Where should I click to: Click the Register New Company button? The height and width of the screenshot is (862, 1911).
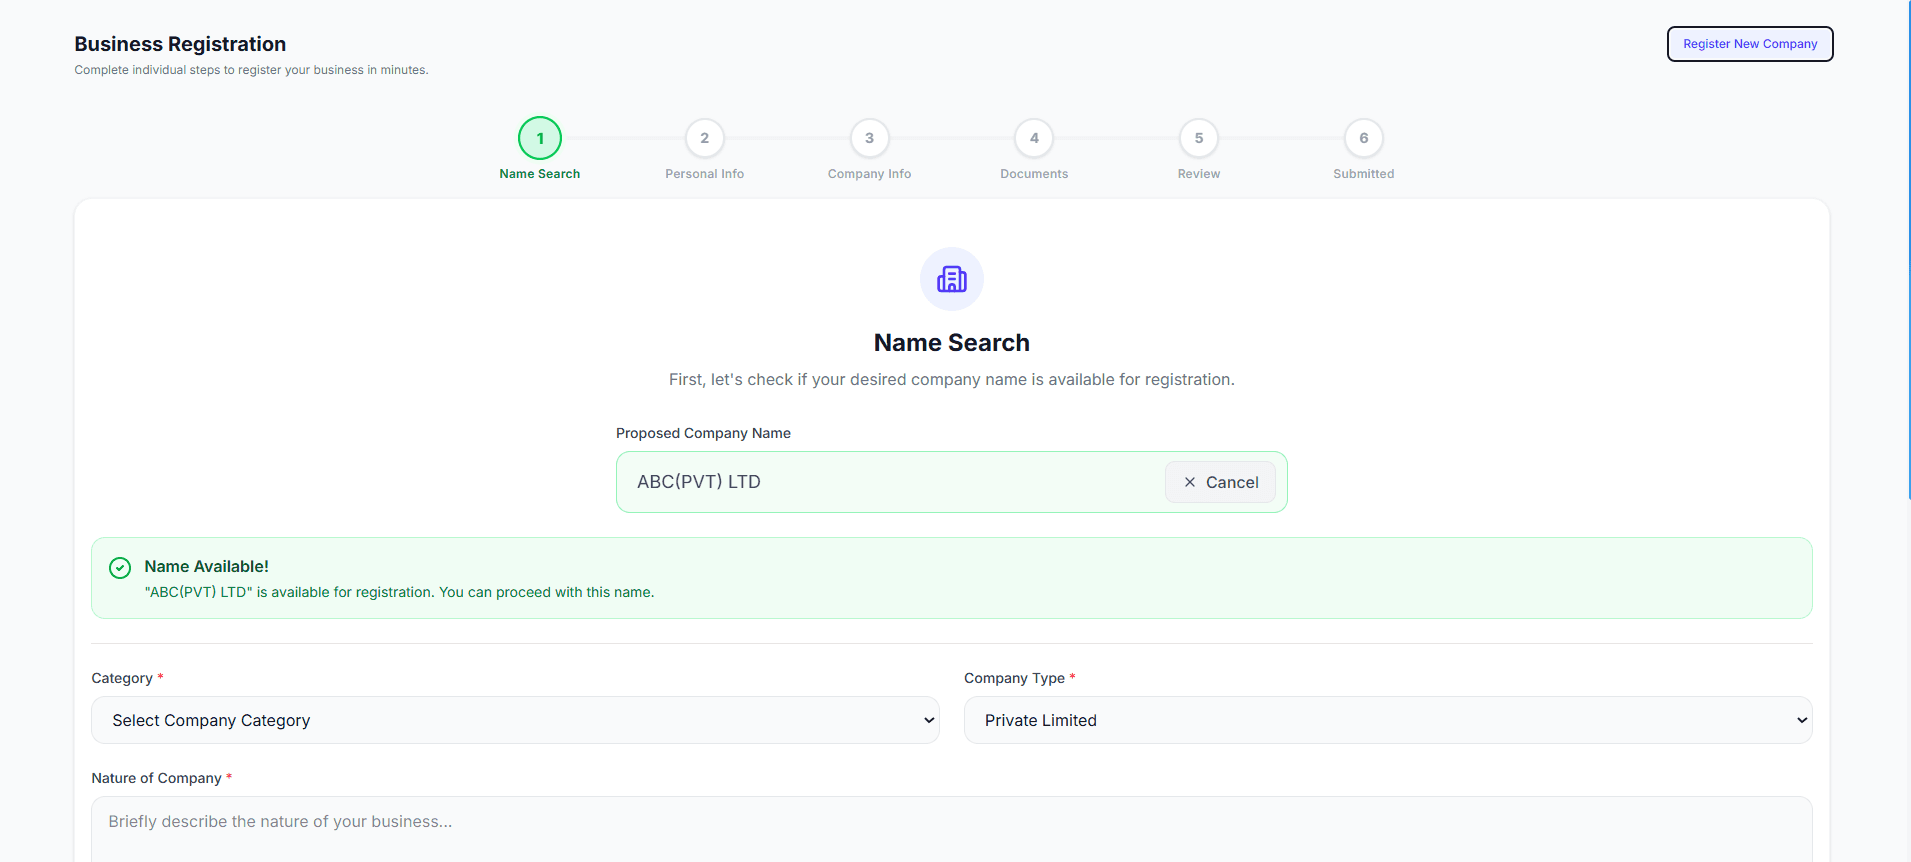pyautogui.click(x=1750, y=44)
